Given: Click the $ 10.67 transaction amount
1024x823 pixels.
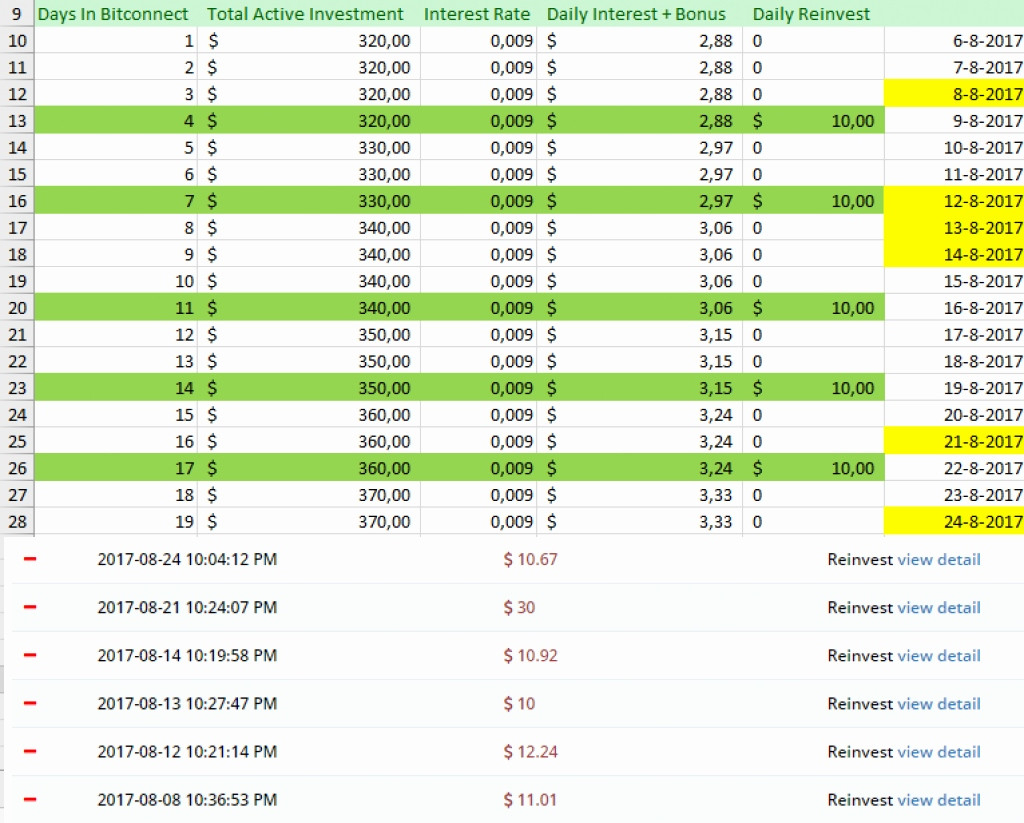Looking at the screenshot, I should [x=530, y=560].
